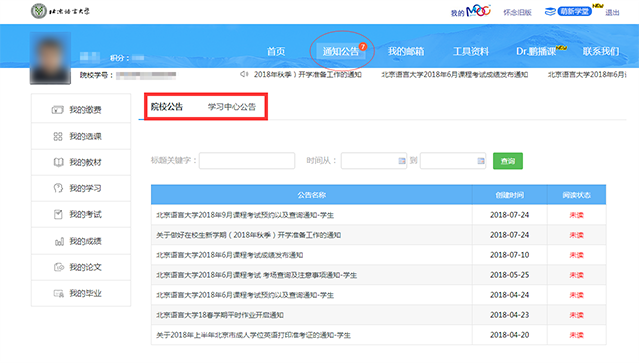
Task: Click the 我的论文 icon
Action: coord(59,267)
